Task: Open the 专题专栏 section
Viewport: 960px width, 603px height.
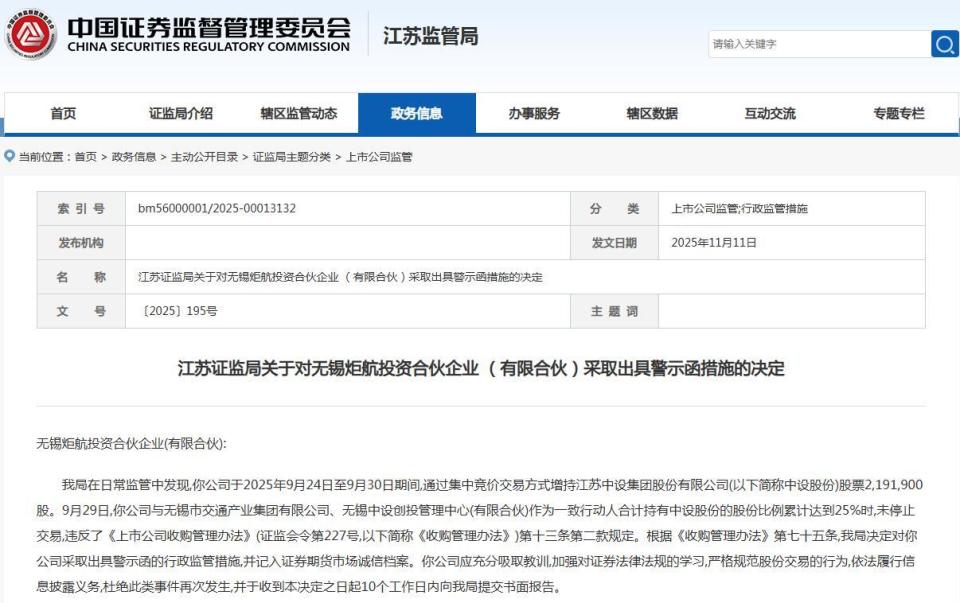Action: (x=901, y=113)
